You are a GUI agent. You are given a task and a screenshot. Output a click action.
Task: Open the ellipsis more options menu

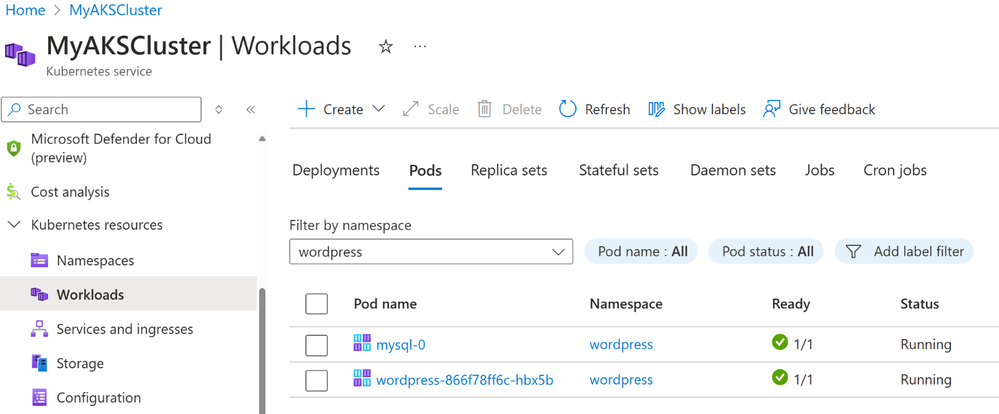point(419,46)
